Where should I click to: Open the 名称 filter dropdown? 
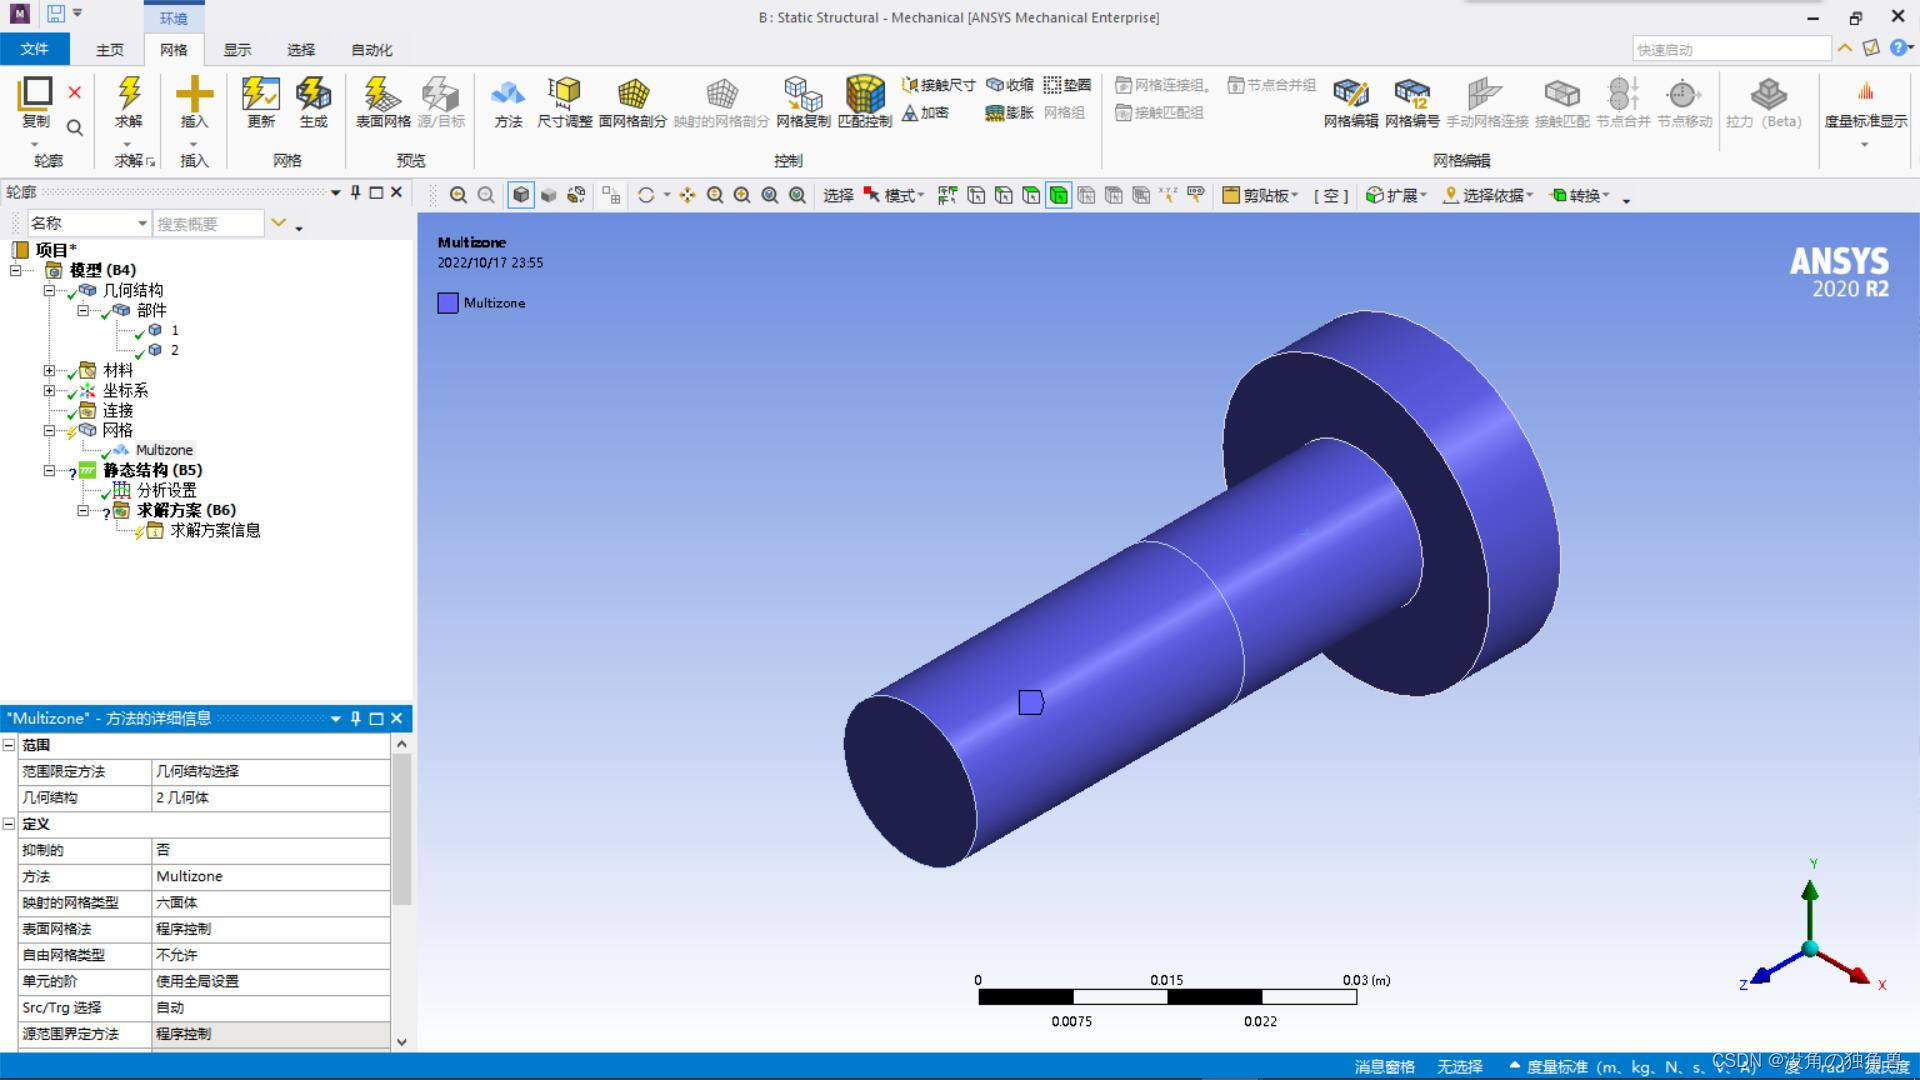click(x=142, y=223)
